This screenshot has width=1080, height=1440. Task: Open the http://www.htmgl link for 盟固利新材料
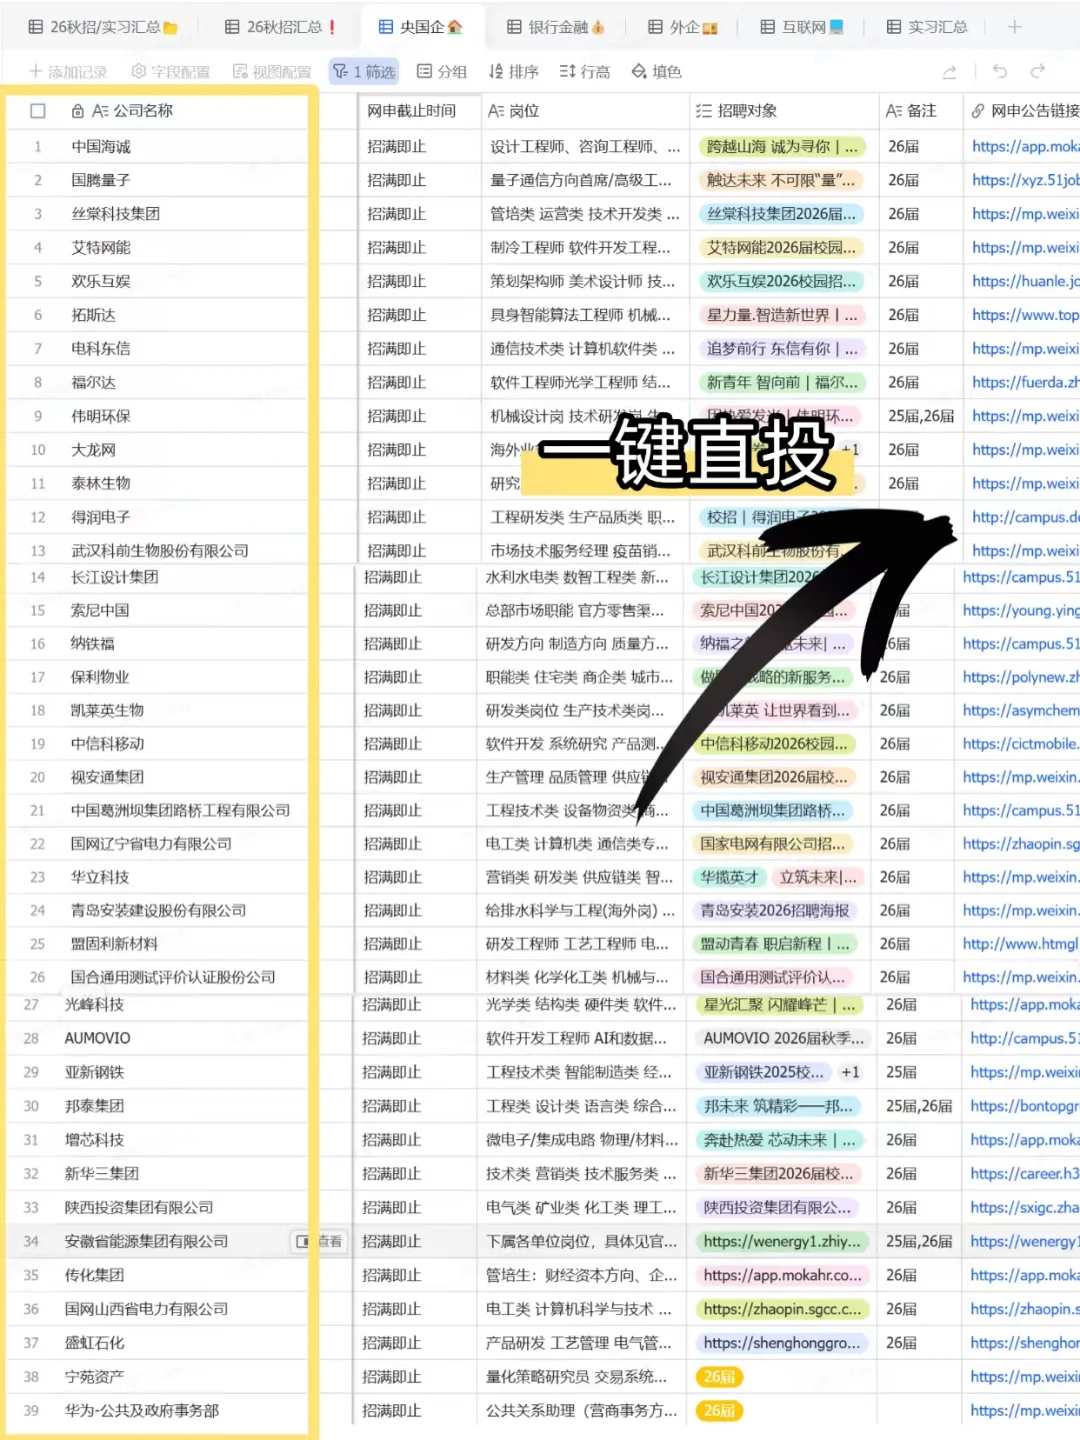pos(1021,944)
